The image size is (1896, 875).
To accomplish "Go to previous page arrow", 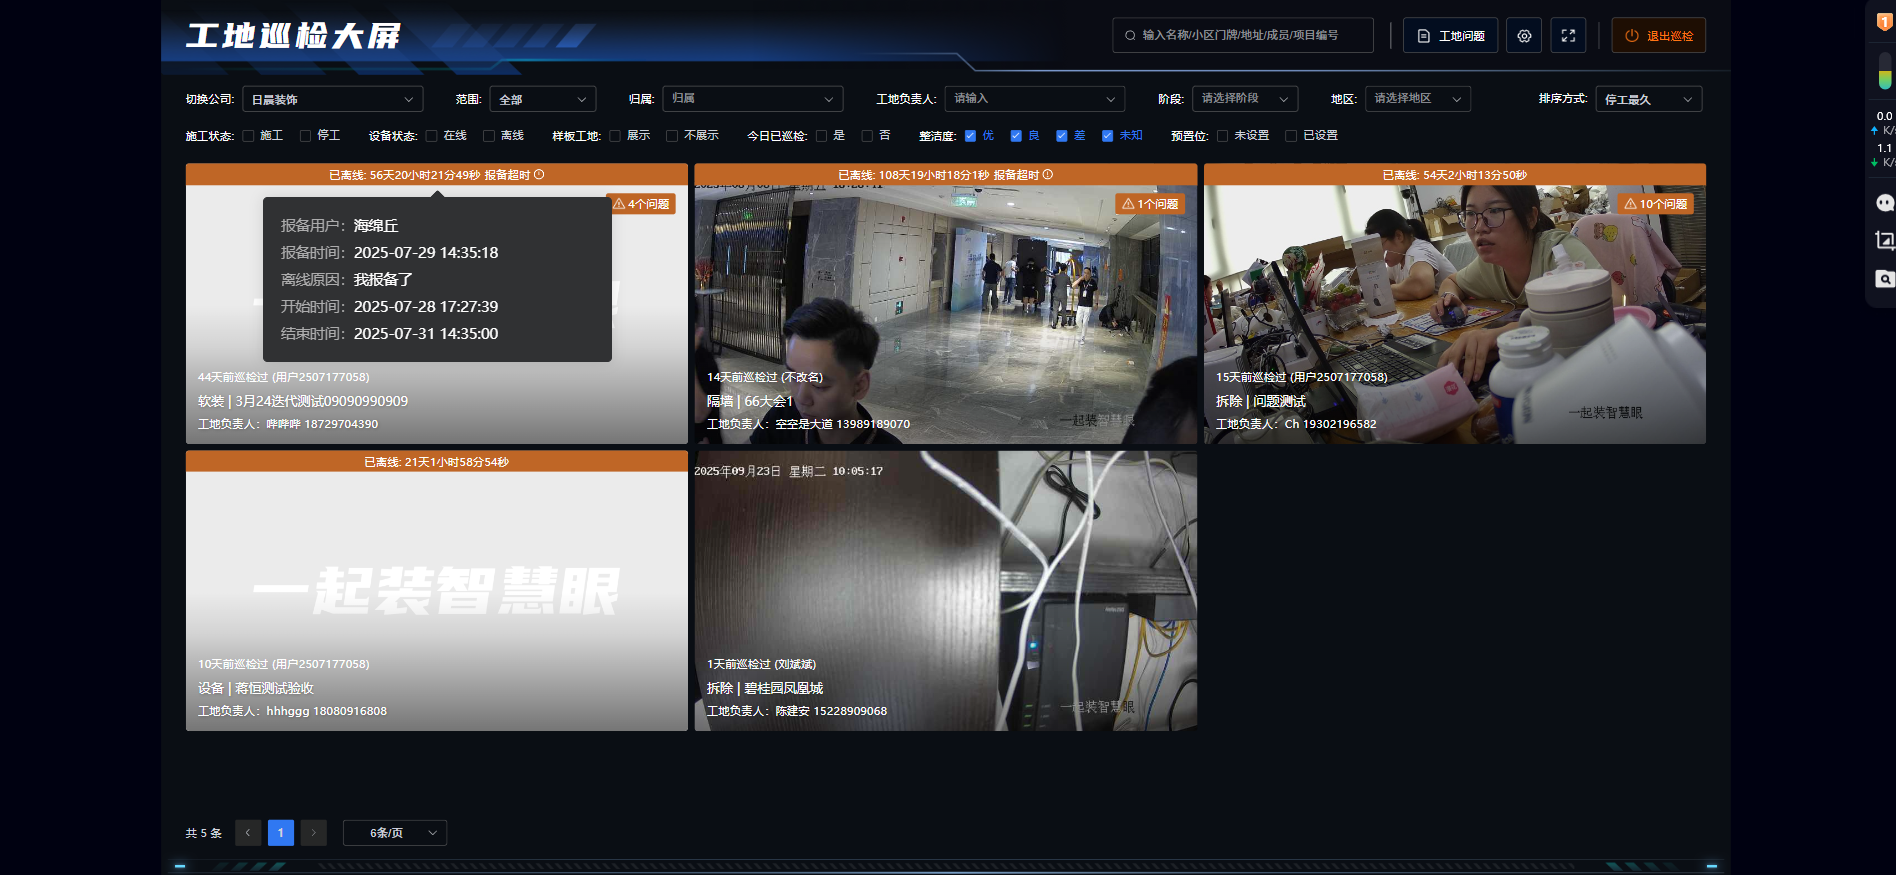I will pyautogui.click(x=248, y=833).
